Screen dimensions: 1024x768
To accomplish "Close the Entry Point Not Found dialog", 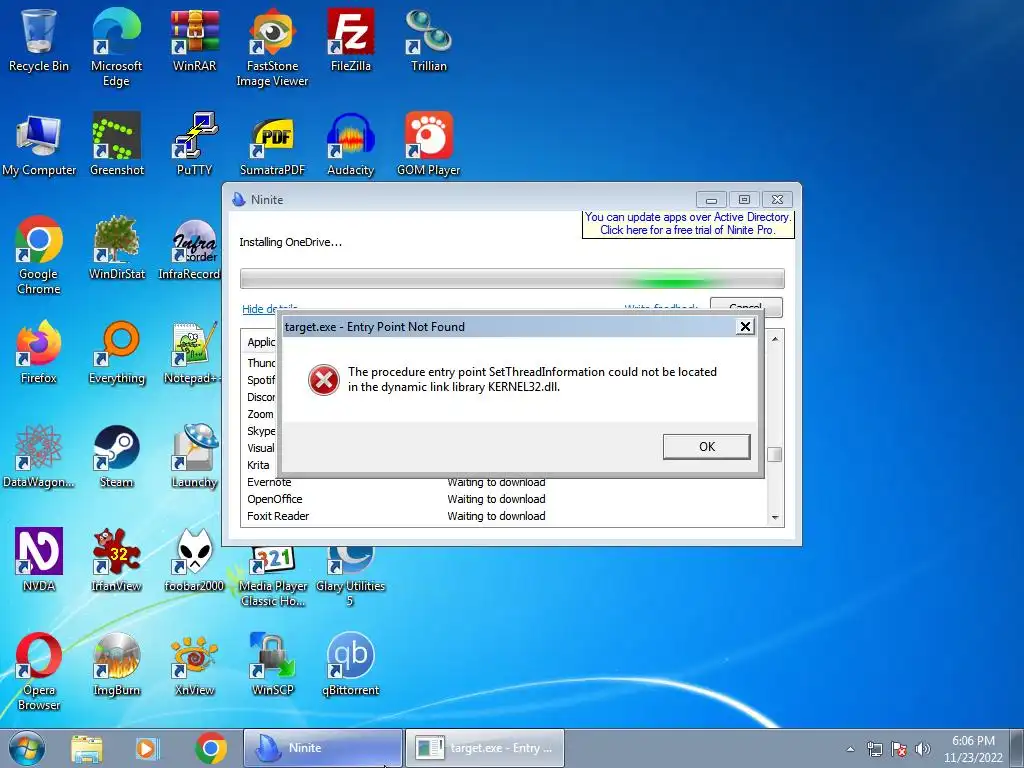I will click(744, 327).
